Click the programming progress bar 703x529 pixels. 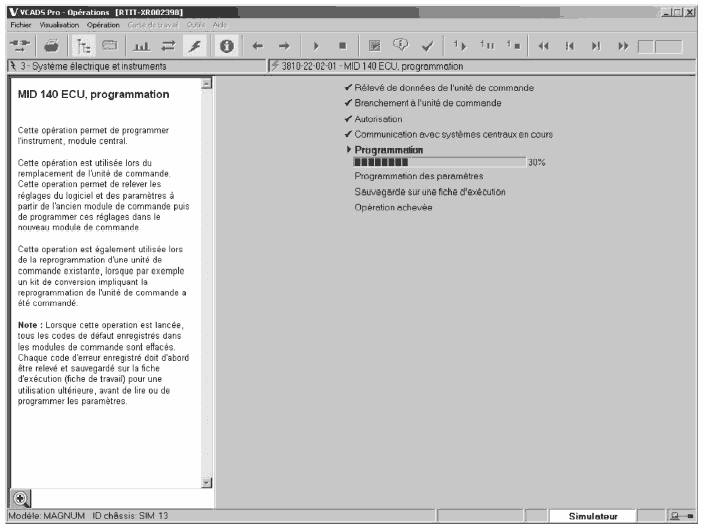[x=439, y=161]
